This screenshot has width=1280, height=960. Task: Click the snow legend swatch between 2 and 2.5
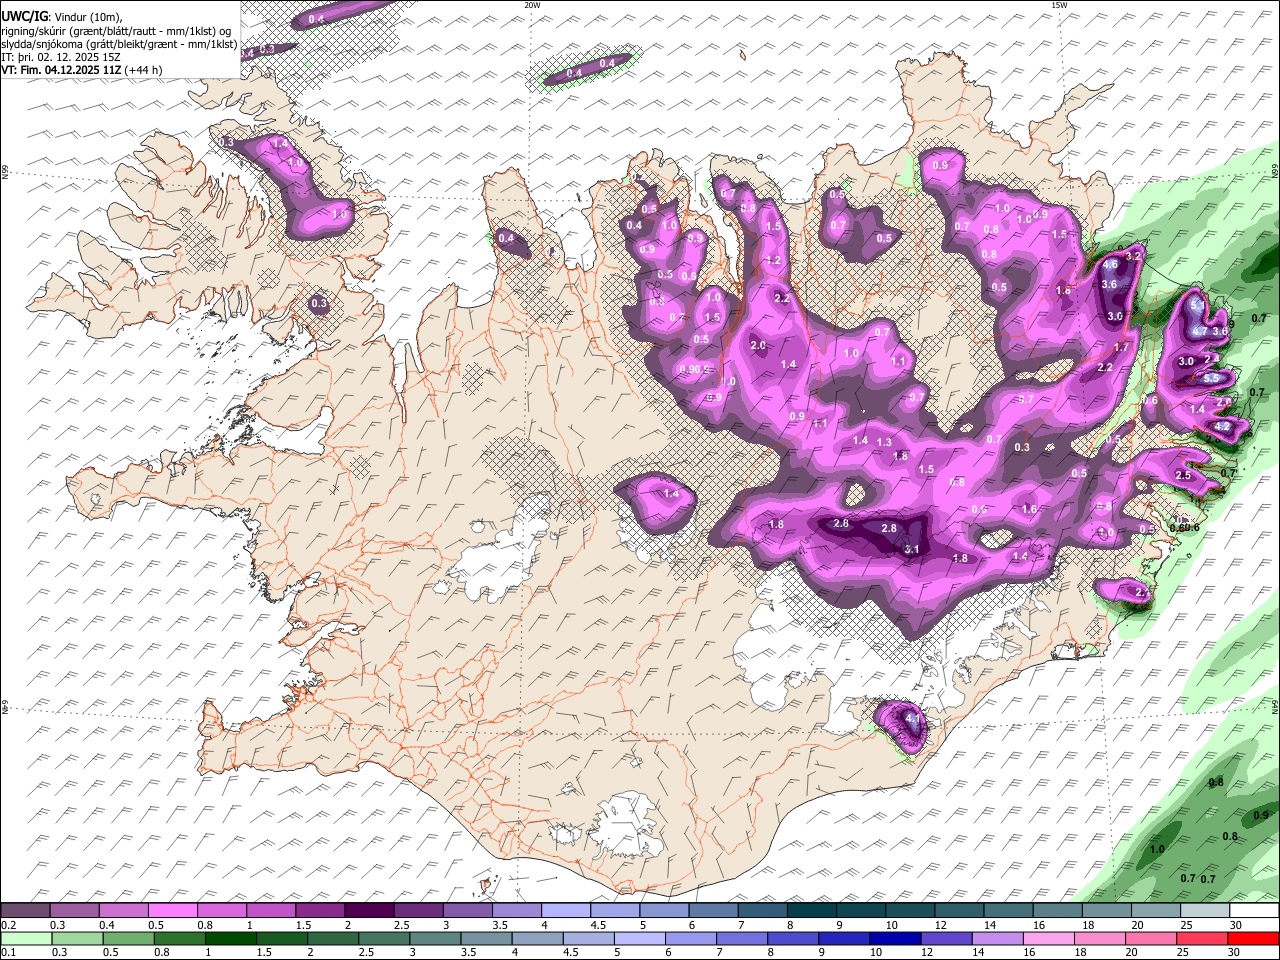click(x=369, y=911)
